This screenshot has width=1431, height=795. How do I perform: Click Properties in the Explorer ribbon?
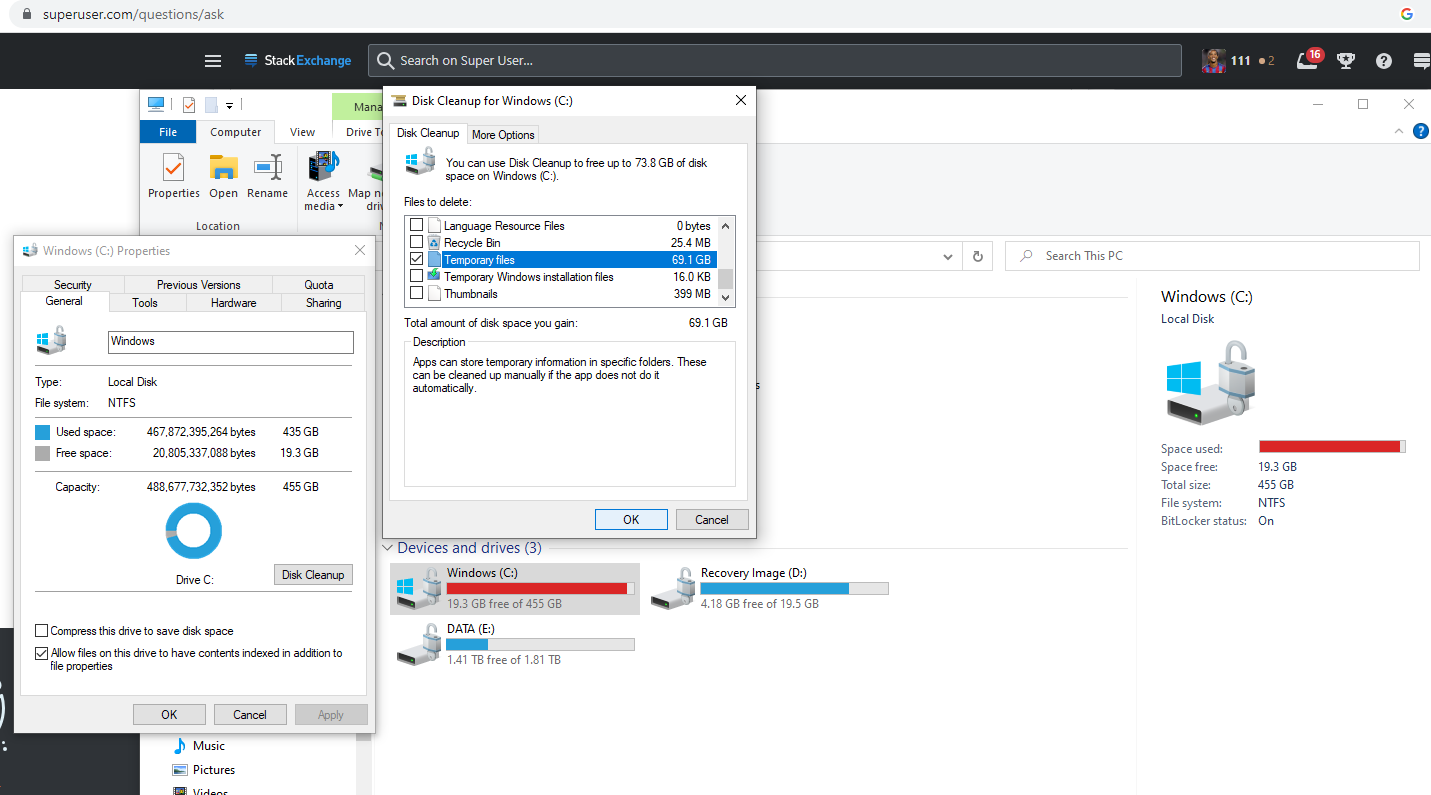coord(174,176)
